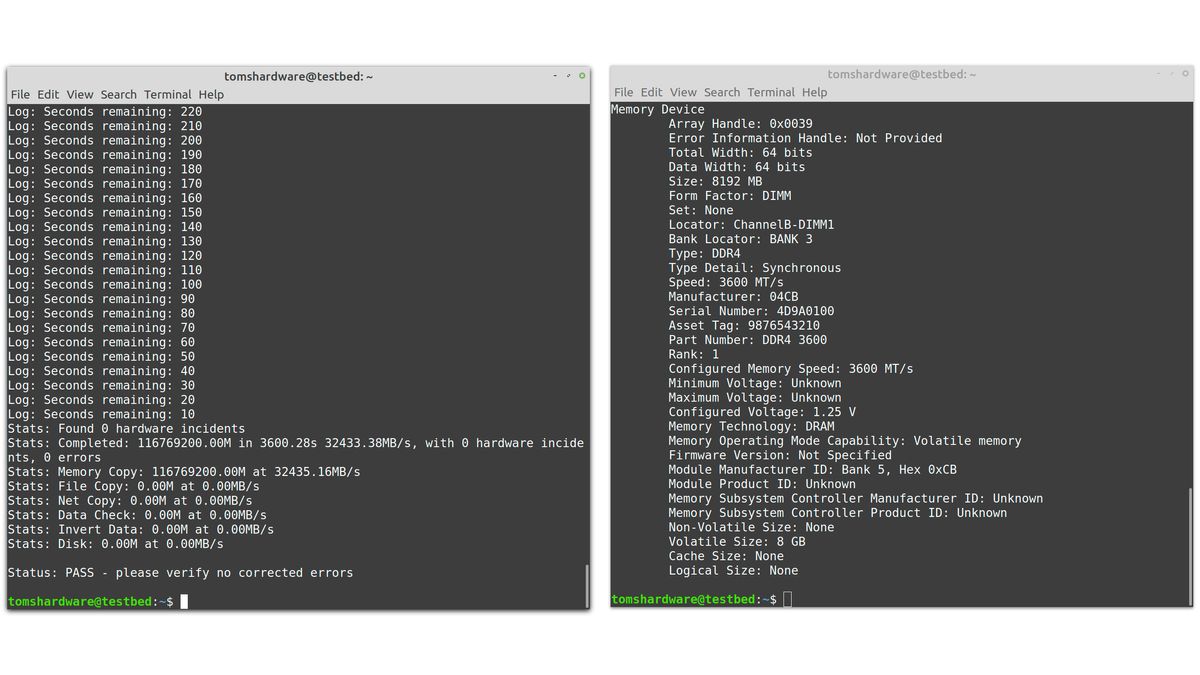The image size is (1200, 675).
Task: Click 'Stats: Found 0 hardware incidents' line
Action: click(x=126, y=429)
